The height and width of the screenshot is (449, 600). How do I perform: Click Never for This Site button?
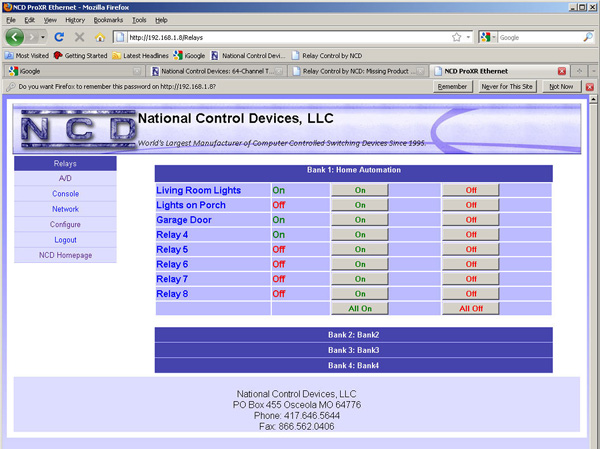(507, 87)
